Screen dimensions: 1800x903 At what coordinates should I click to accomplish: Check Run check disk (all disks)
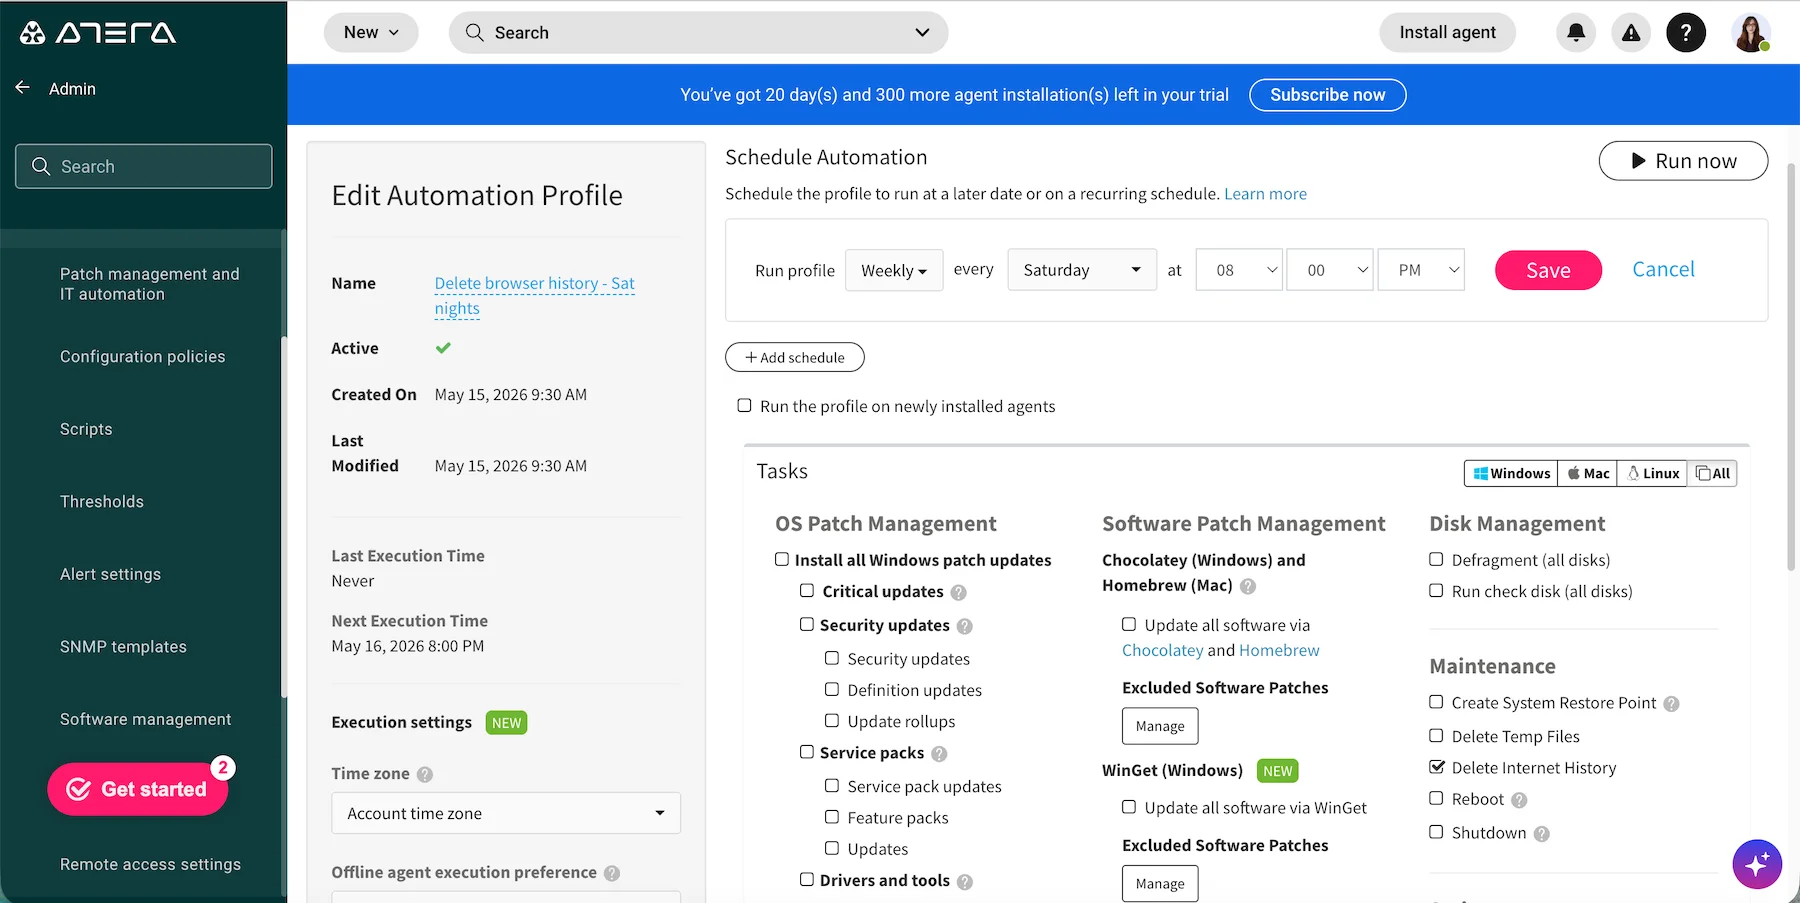pyautogui.click(x=1436, y=590)
